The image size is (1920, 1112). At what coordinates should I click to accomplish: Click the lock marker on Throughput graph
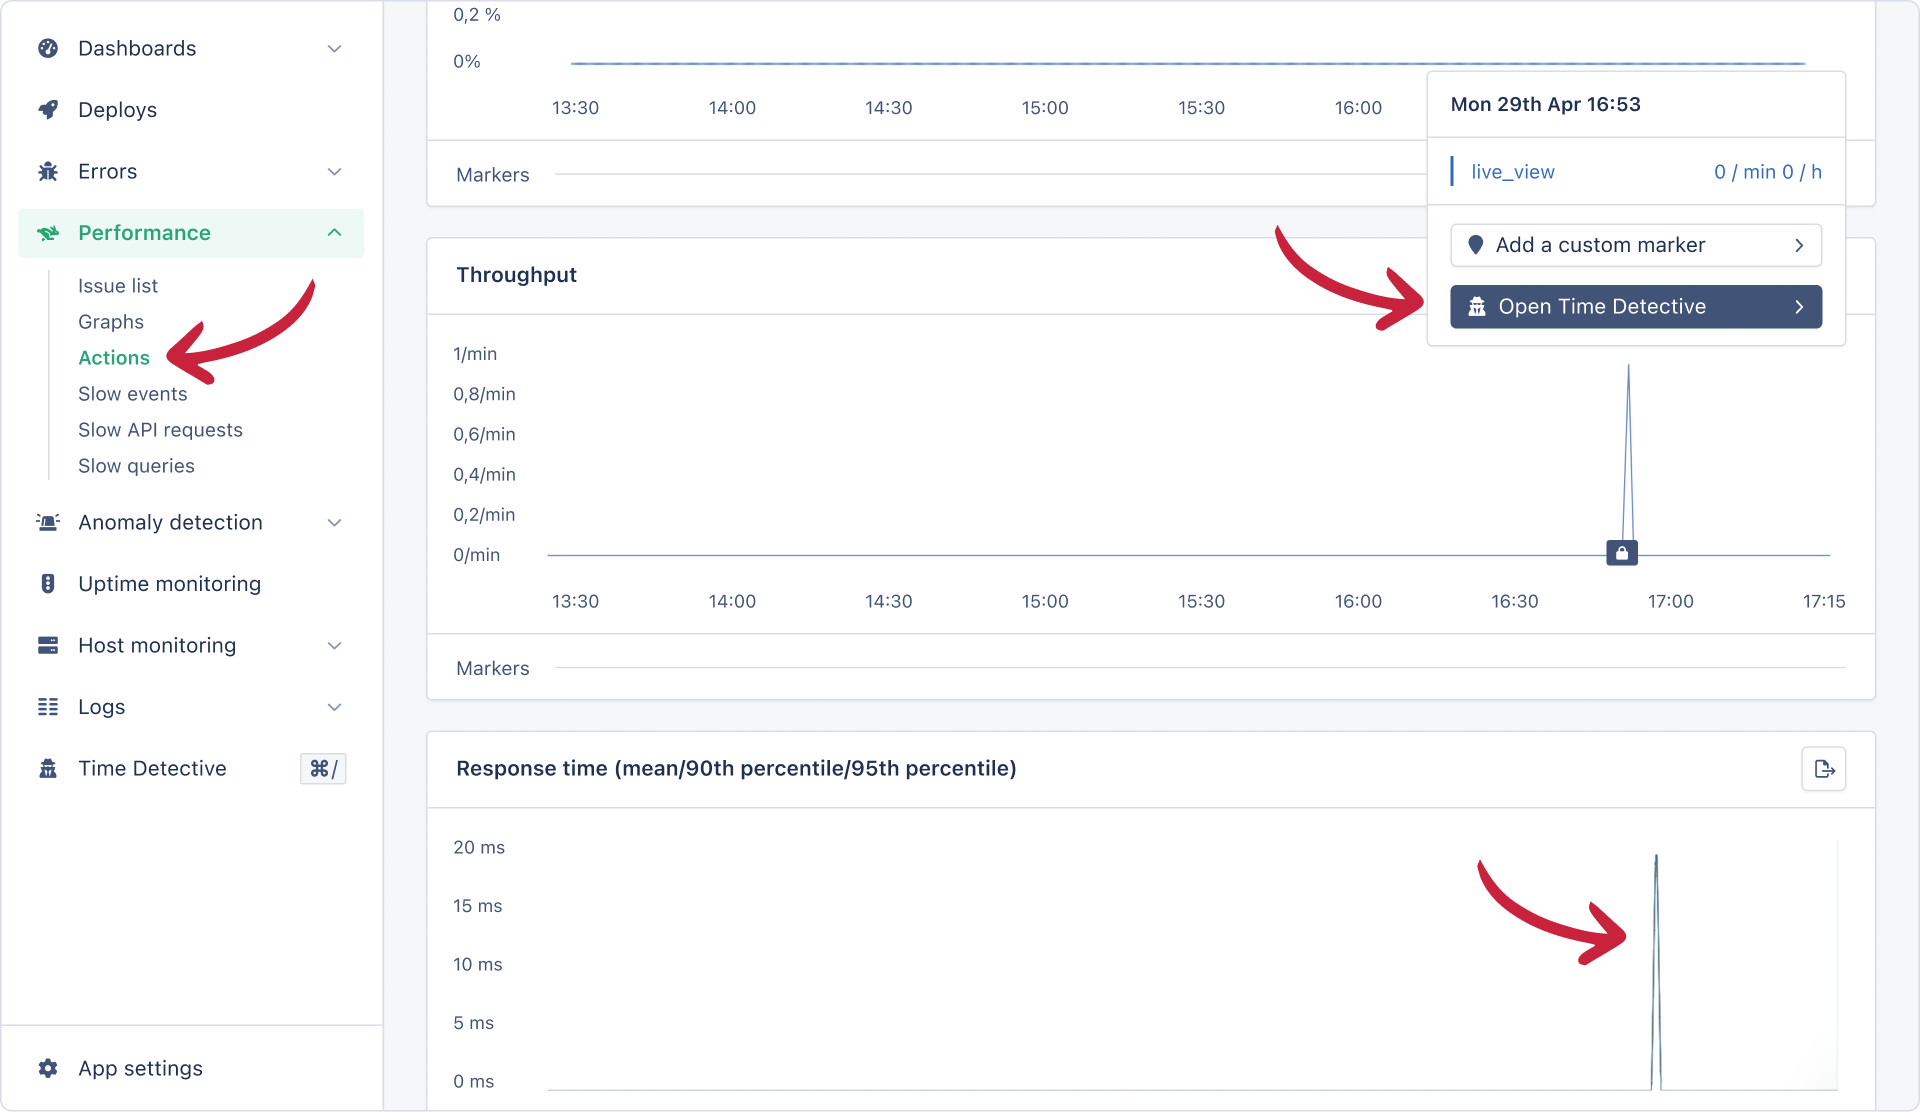point(1622,553)
